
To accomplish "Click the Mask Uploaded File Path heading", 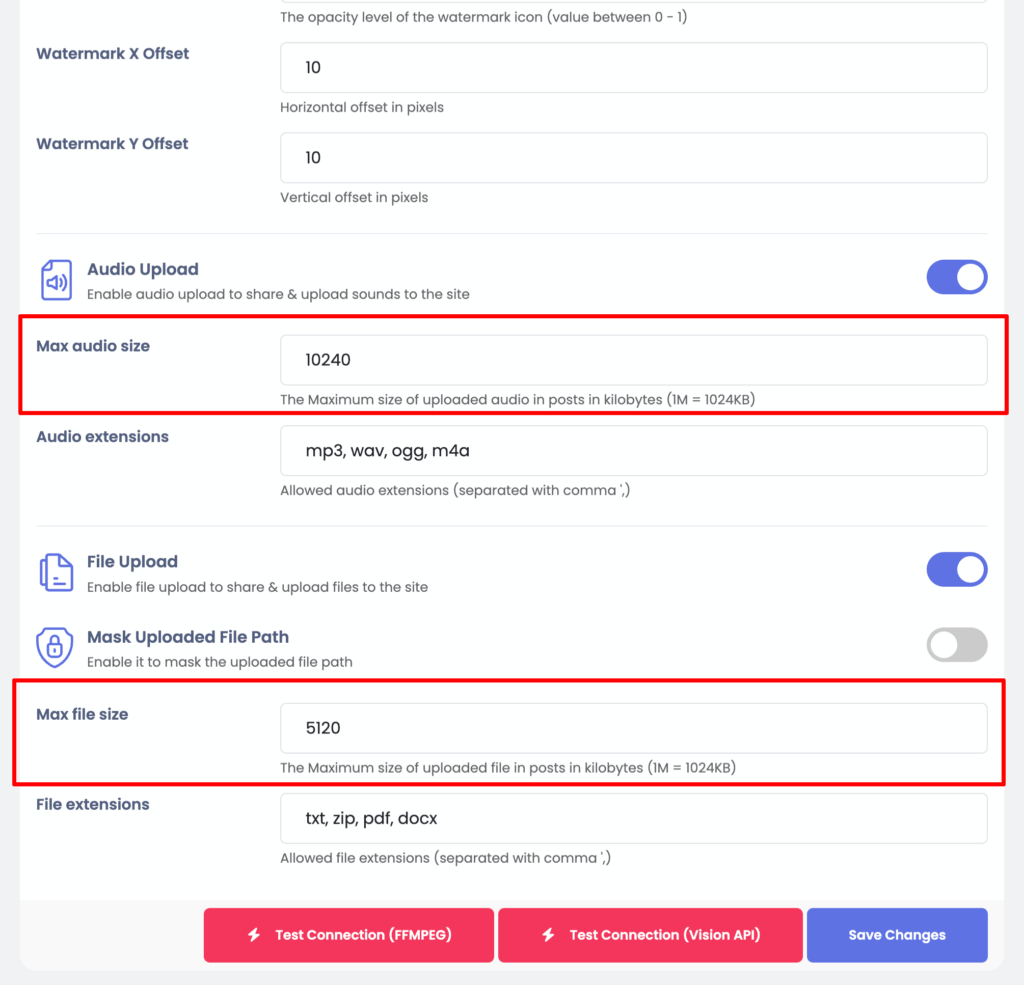I will pyautogui.click(x=188, y=637).
